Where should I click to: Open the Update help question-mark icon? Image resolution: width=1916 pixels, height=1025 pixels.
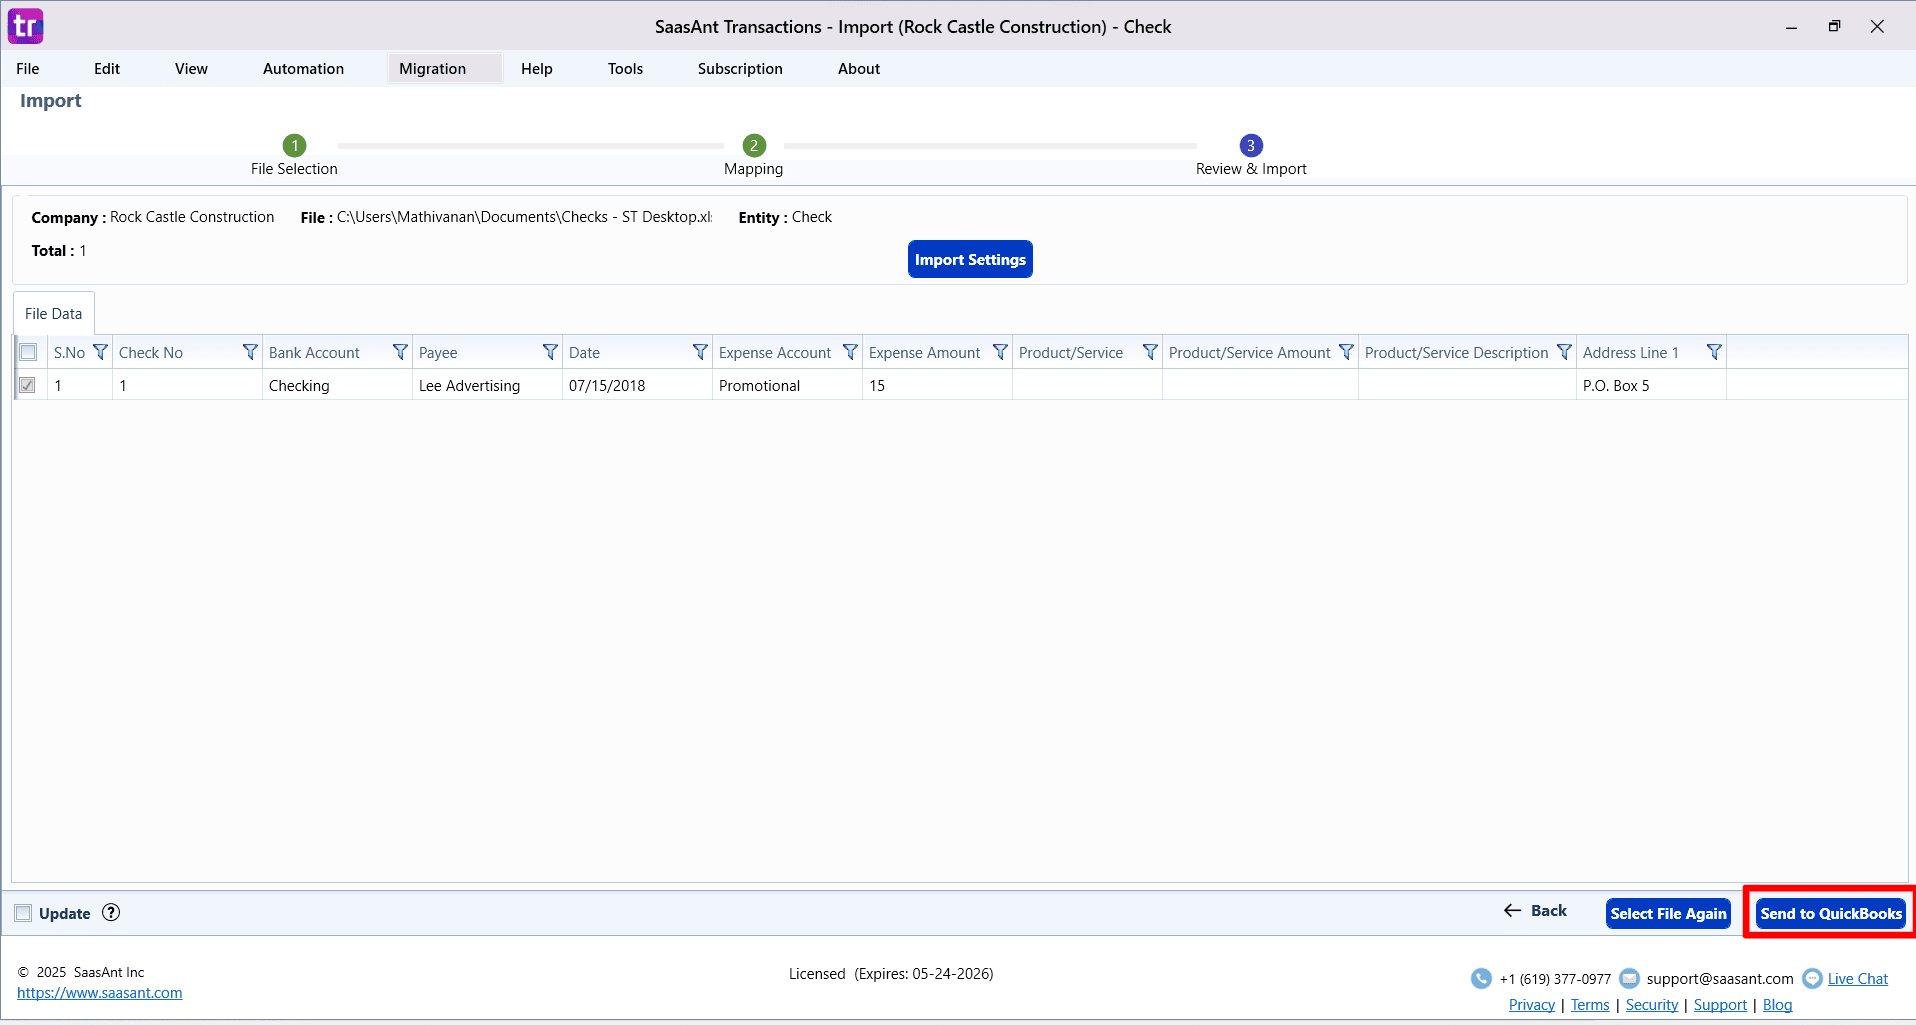point(111,912)
